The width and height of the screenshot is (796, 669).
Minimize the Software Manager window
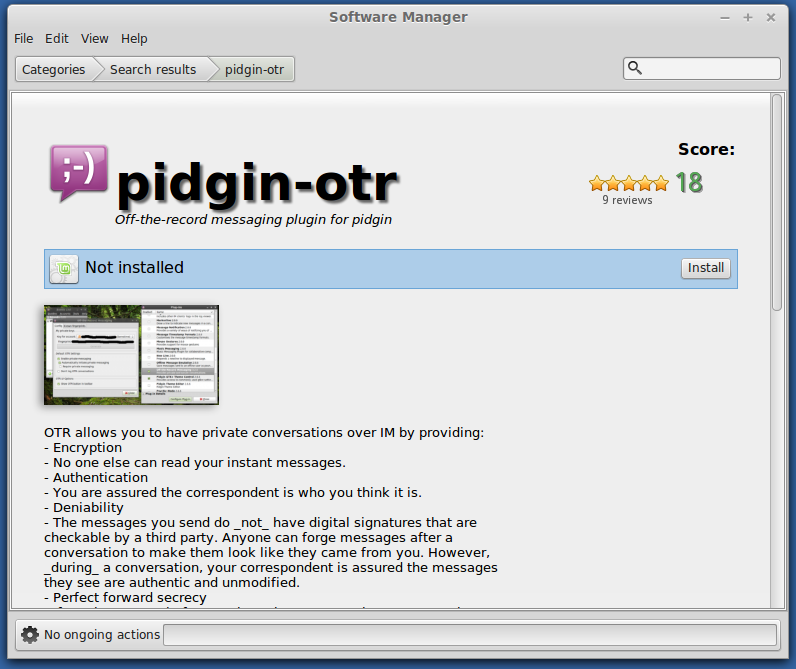click(x=725, y=18)
